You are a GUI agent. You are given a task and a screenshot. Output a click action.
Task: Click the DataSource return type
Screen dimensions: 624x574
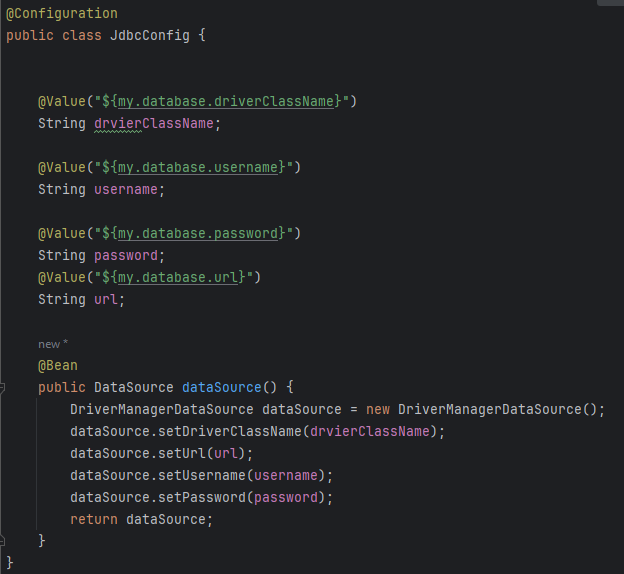[x=134, y=387]
